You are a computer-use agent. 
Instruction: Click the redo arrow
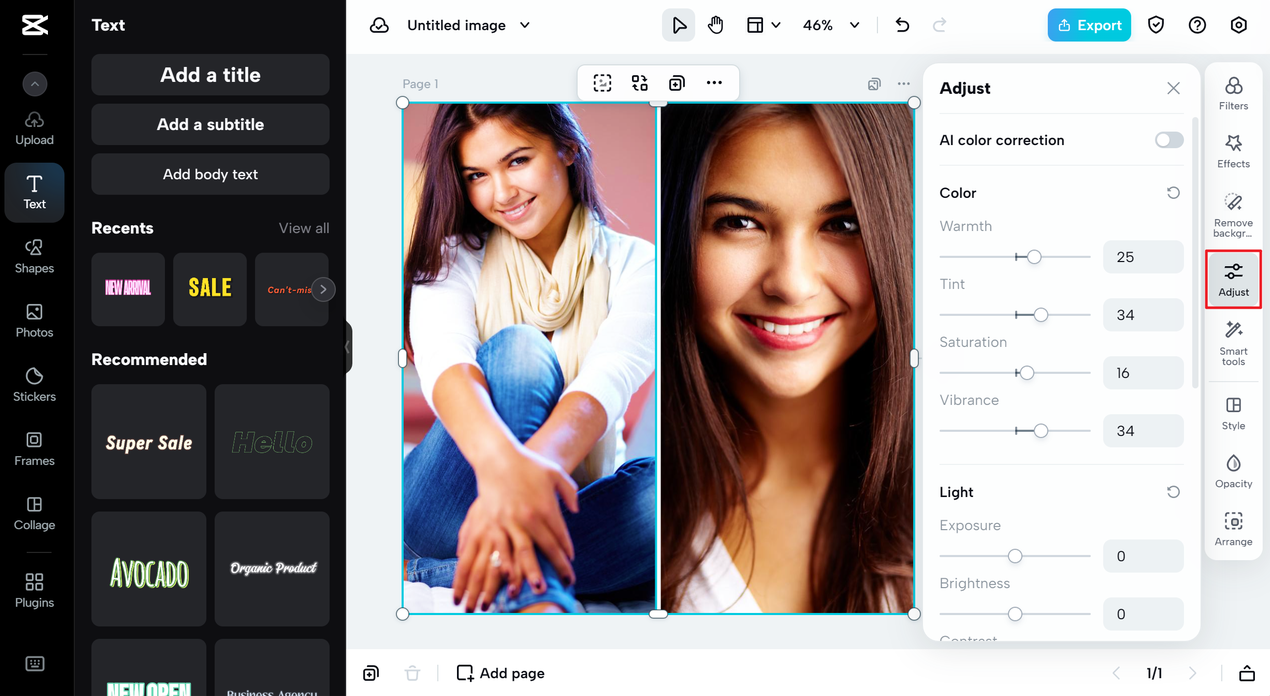(x=939, y=25)
